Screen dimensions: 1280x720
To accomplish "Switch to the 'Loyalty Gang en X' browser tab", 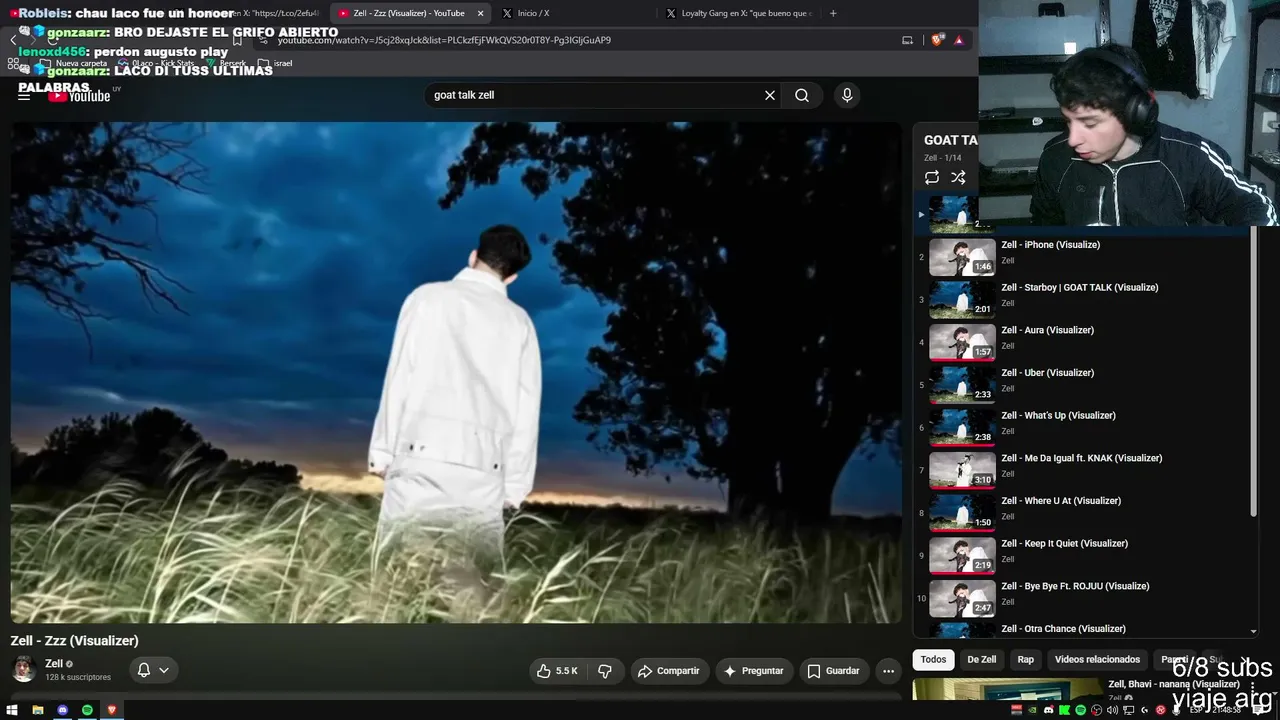I will 740,13.
